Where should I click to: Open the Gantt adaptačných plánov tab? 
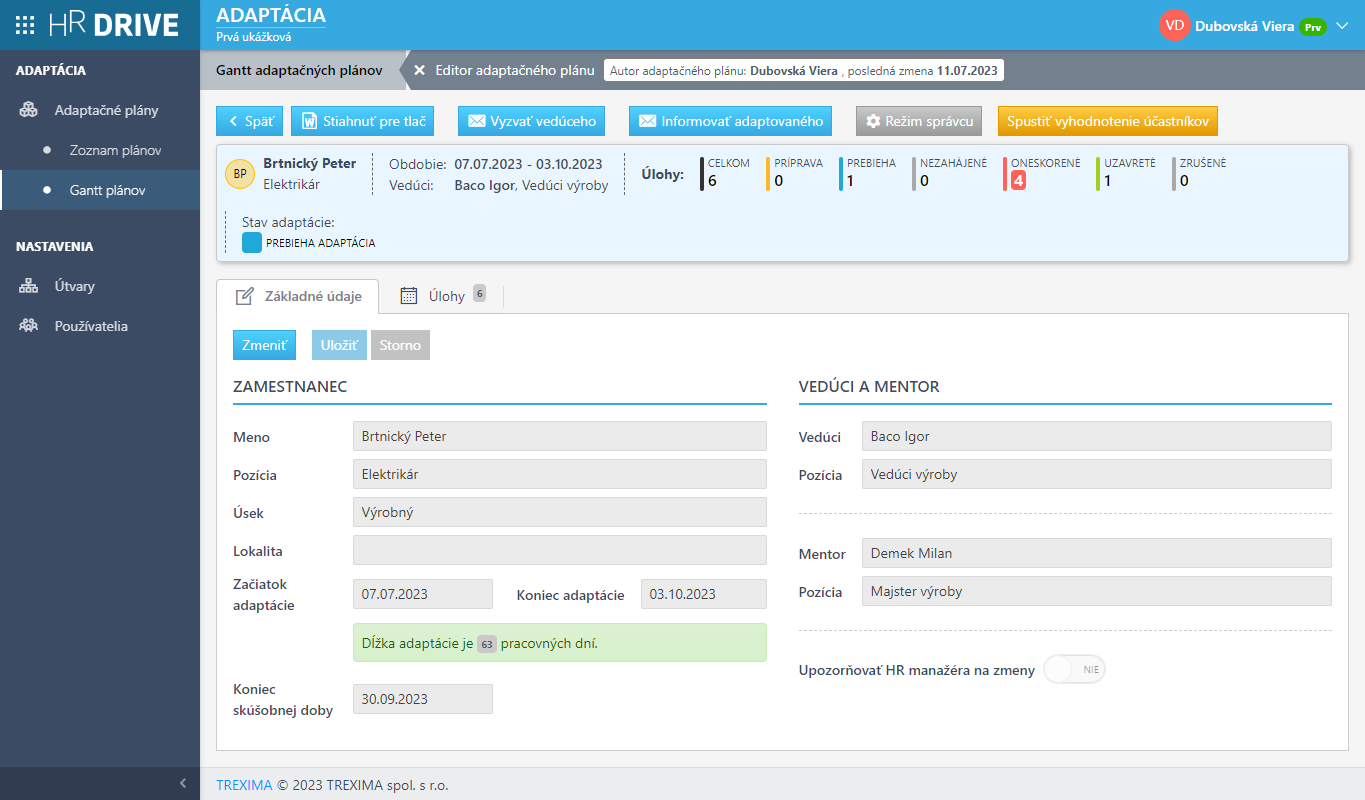tap(299, 71)
